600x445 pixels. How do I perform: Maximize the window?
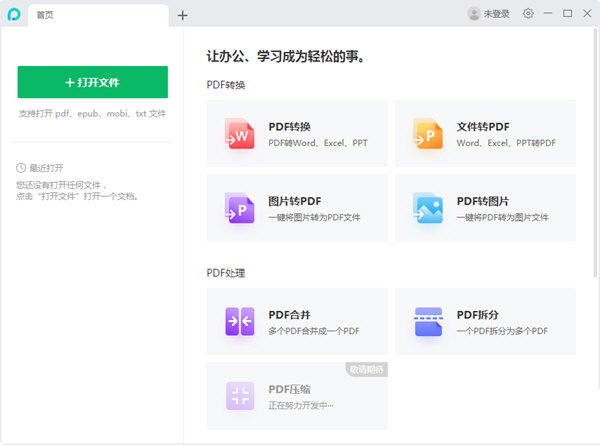coord(567,13)
